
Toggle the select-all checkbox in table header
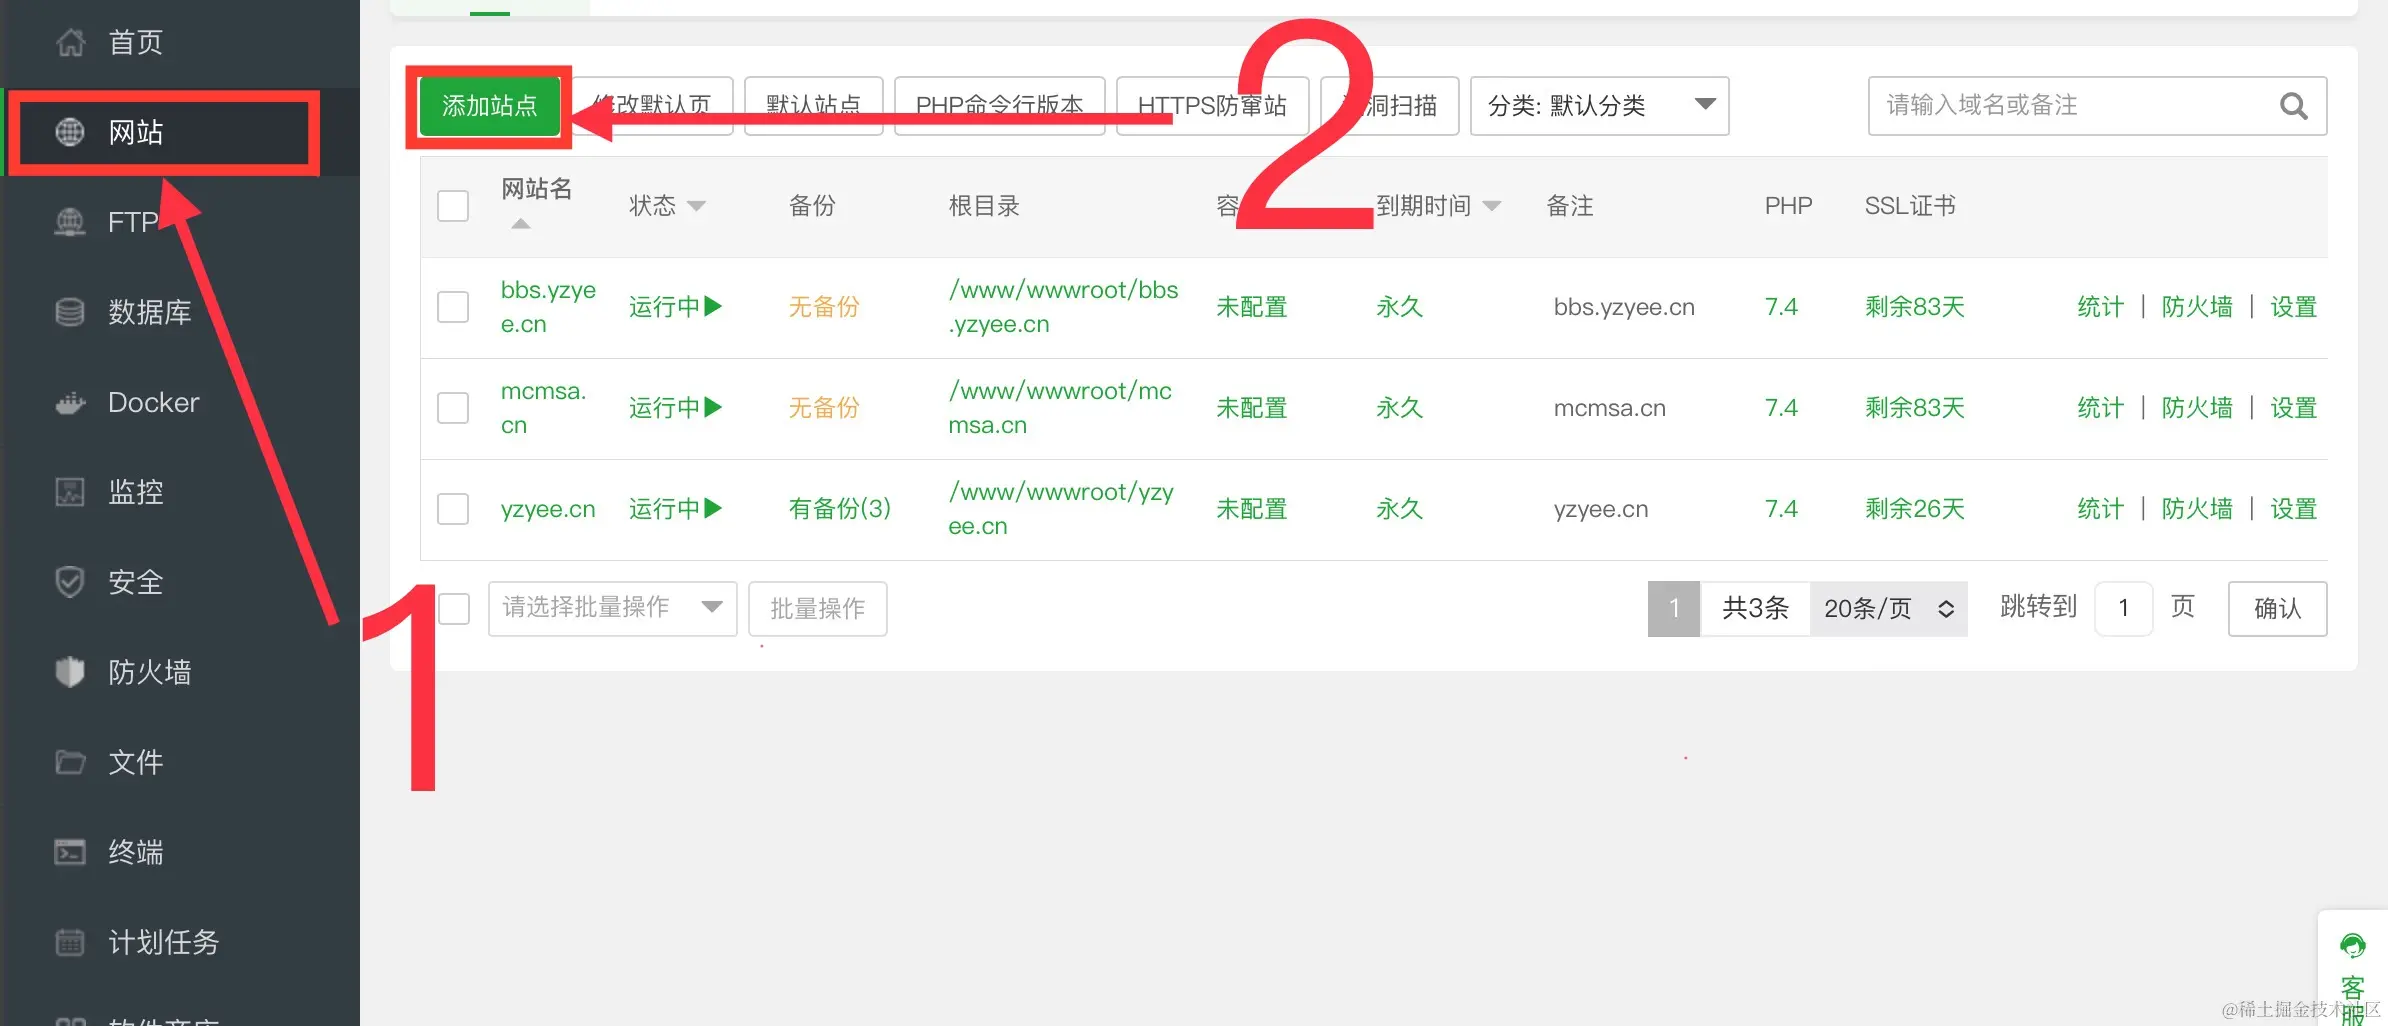pos(453,206)
